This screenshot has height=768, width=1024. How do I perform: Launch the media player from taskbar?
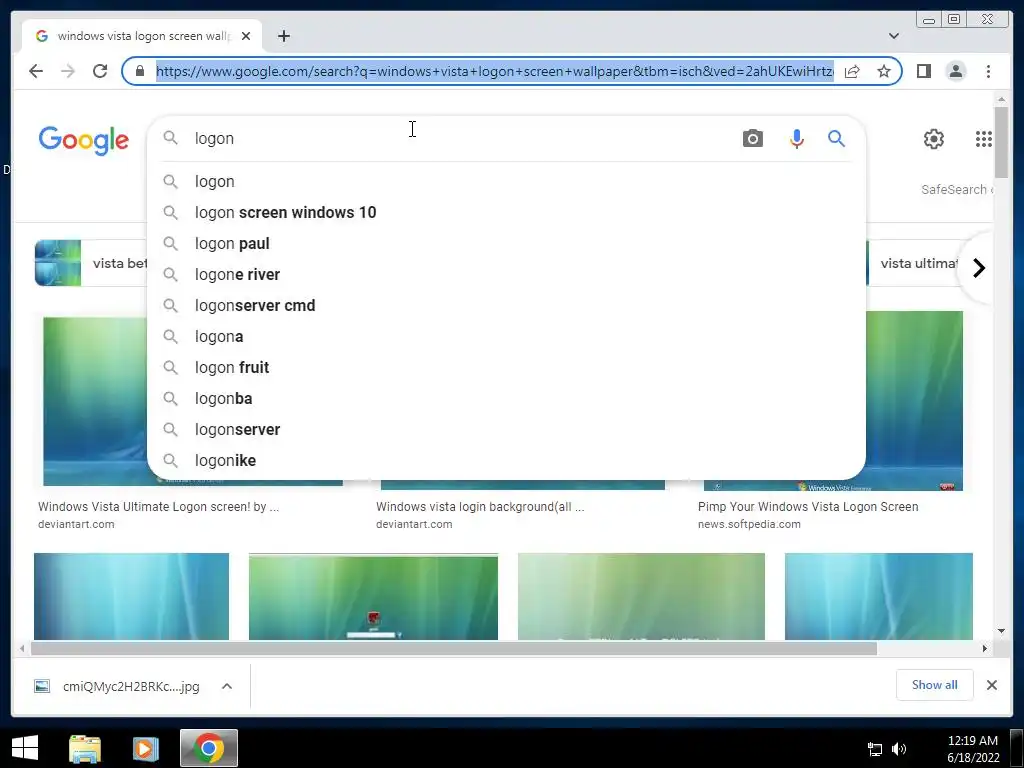[x=145, y=748]
